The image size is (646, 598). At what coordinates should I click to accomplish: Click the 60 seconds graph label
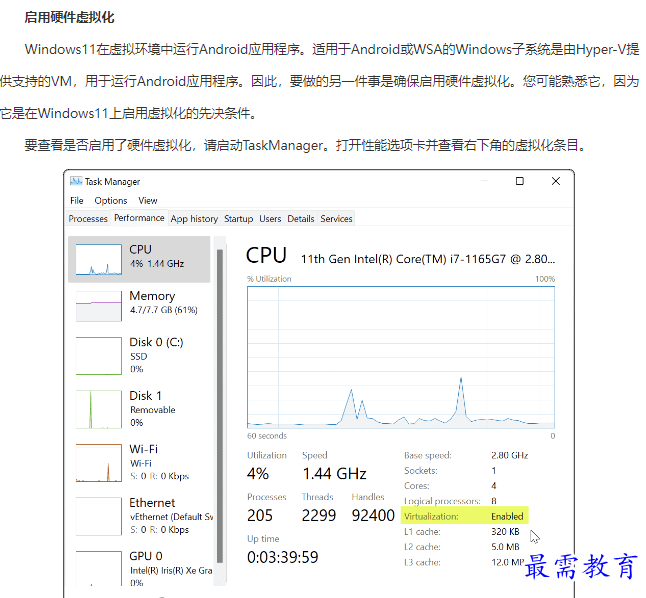[x=267, y=436]
